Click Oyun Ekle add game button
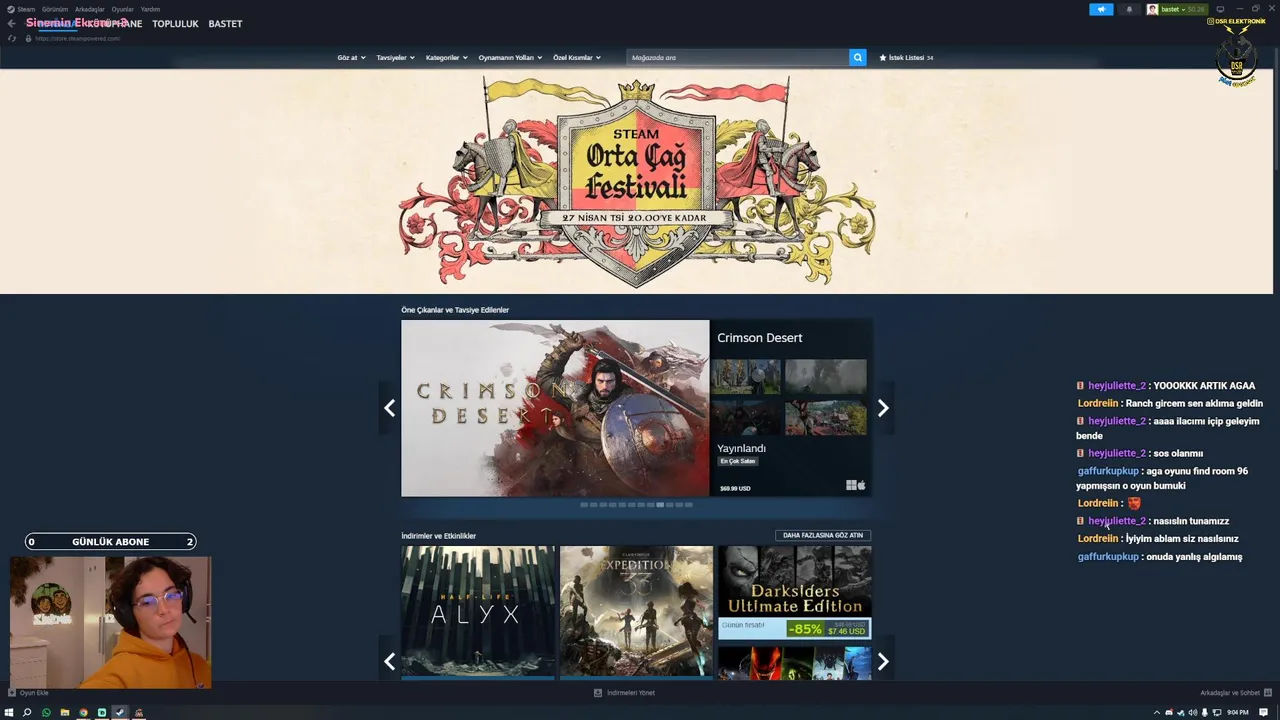 tap(28, 692)
